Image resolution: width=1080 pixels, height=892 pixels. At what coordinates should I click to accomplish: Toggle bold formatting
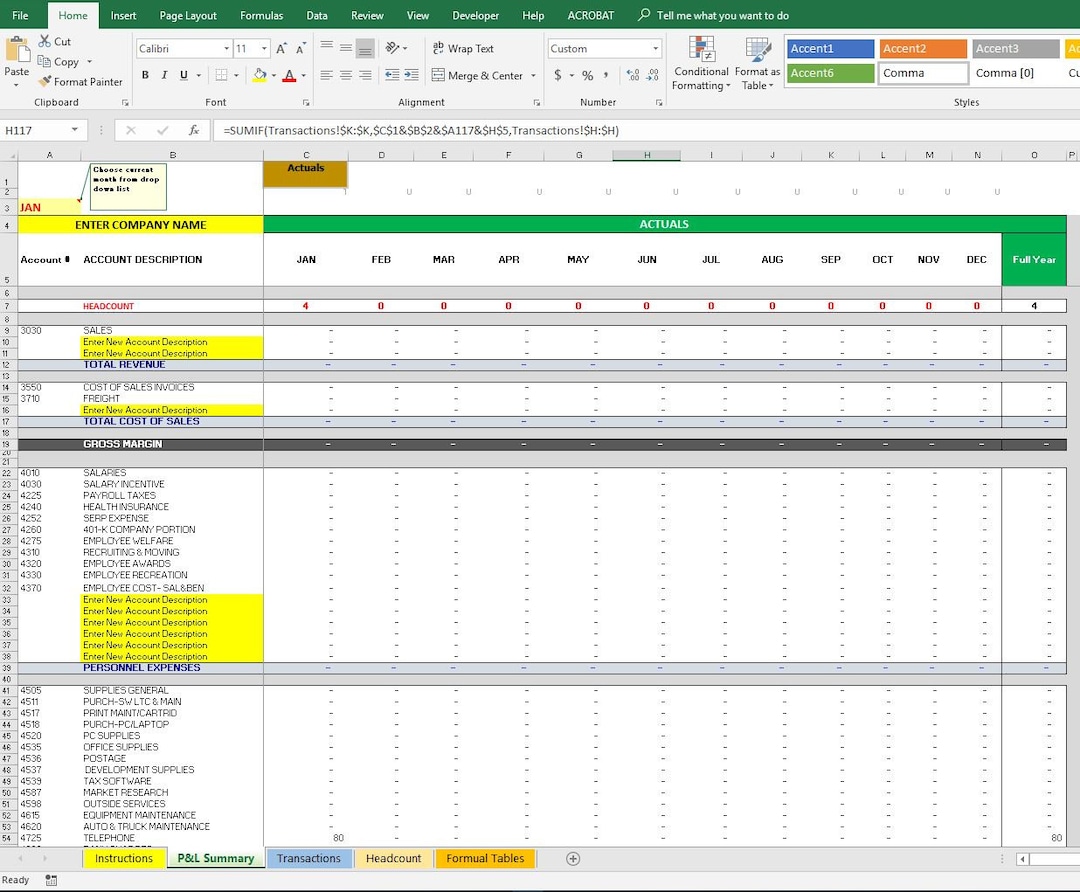145,75
